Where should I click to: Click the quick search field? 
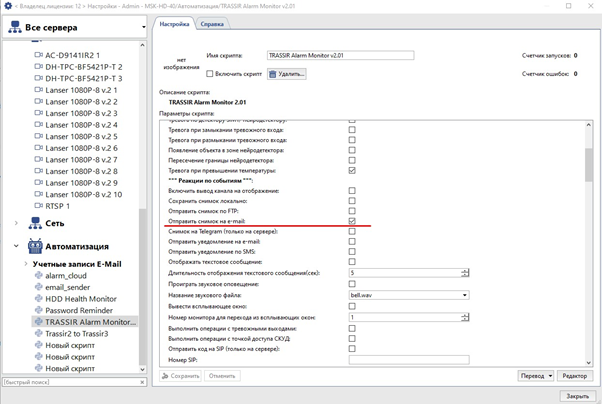pyautogui.click(x=71, y=382)
